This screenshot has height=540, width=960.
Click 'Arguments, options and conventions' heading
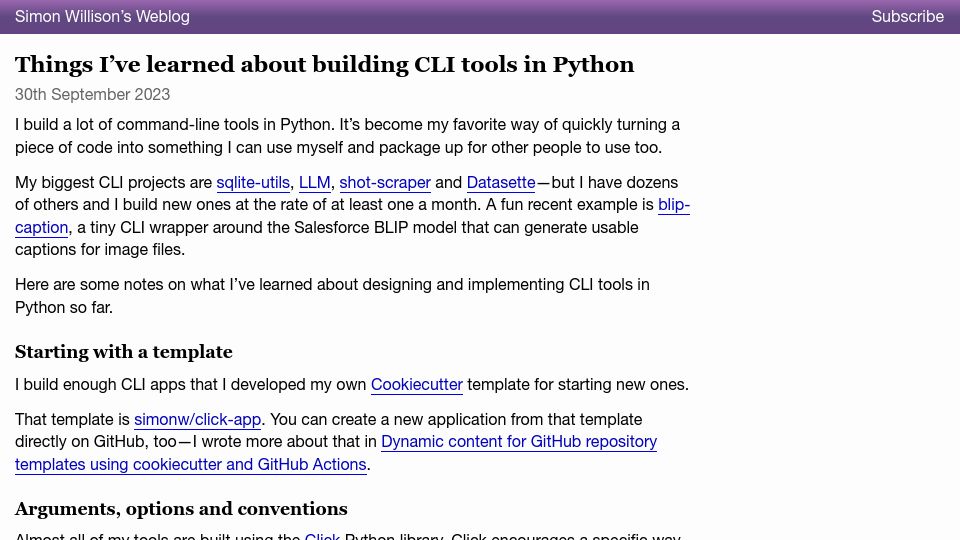[181, 509]
